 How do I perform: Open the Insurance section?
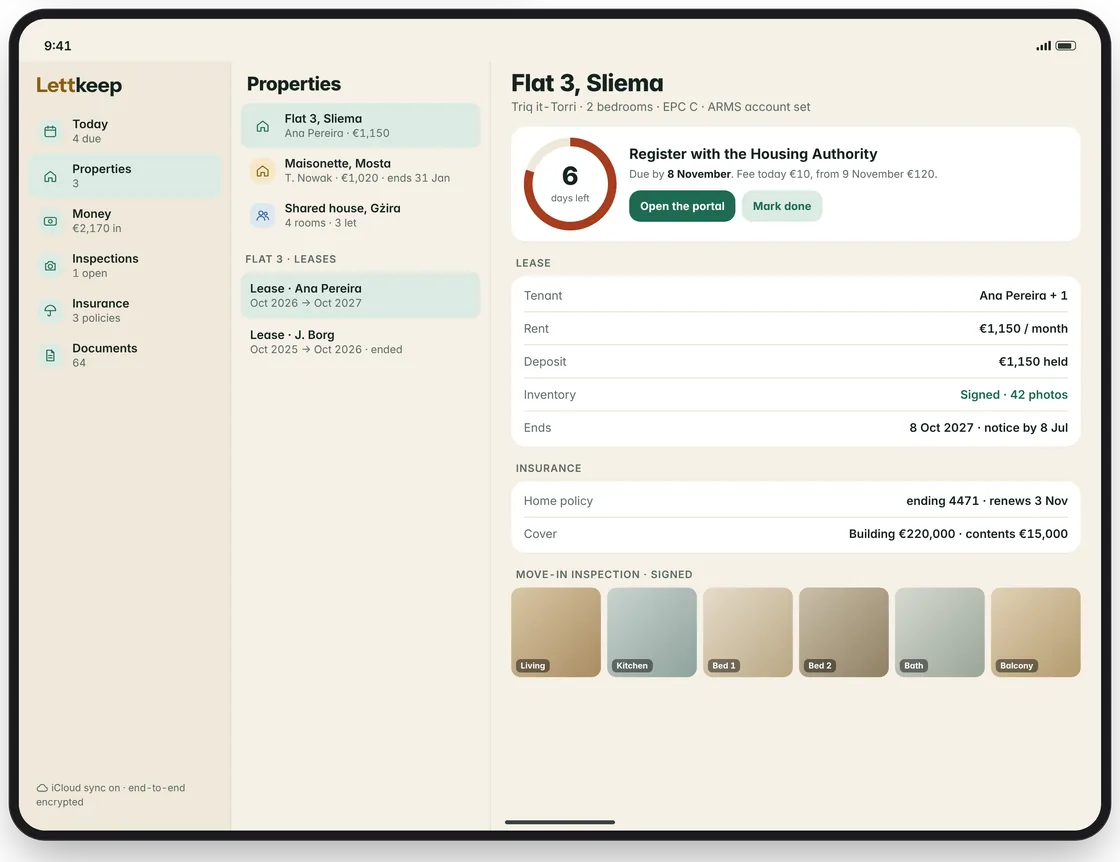(x=126, y=311)
